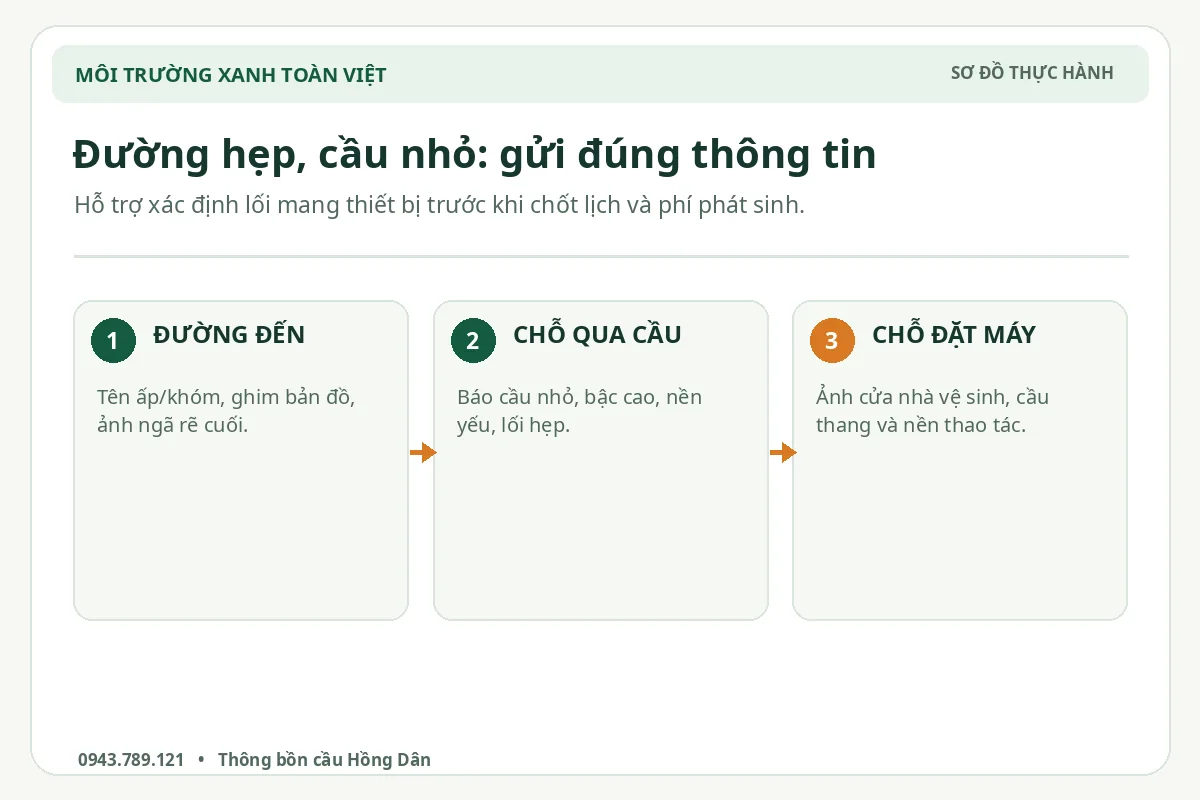Click the footer text "Thông bồn cầu Hồng Dân"

point(324,759)
